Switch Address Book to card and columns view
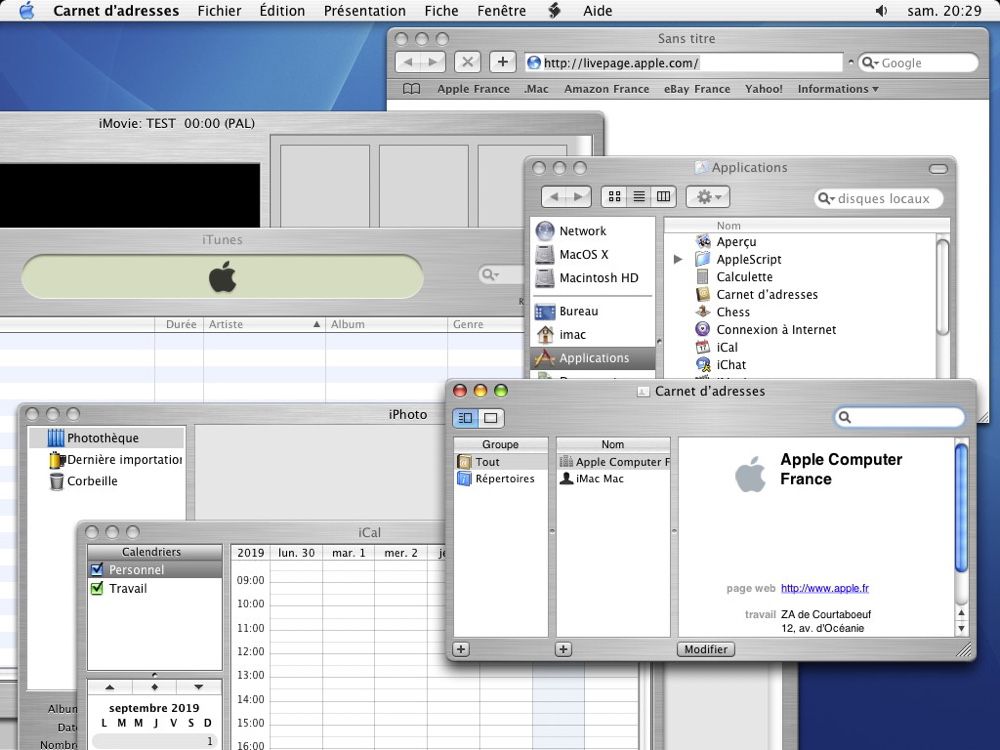The width and height of the screenshot is (1000, 750). tap(465, 418)
